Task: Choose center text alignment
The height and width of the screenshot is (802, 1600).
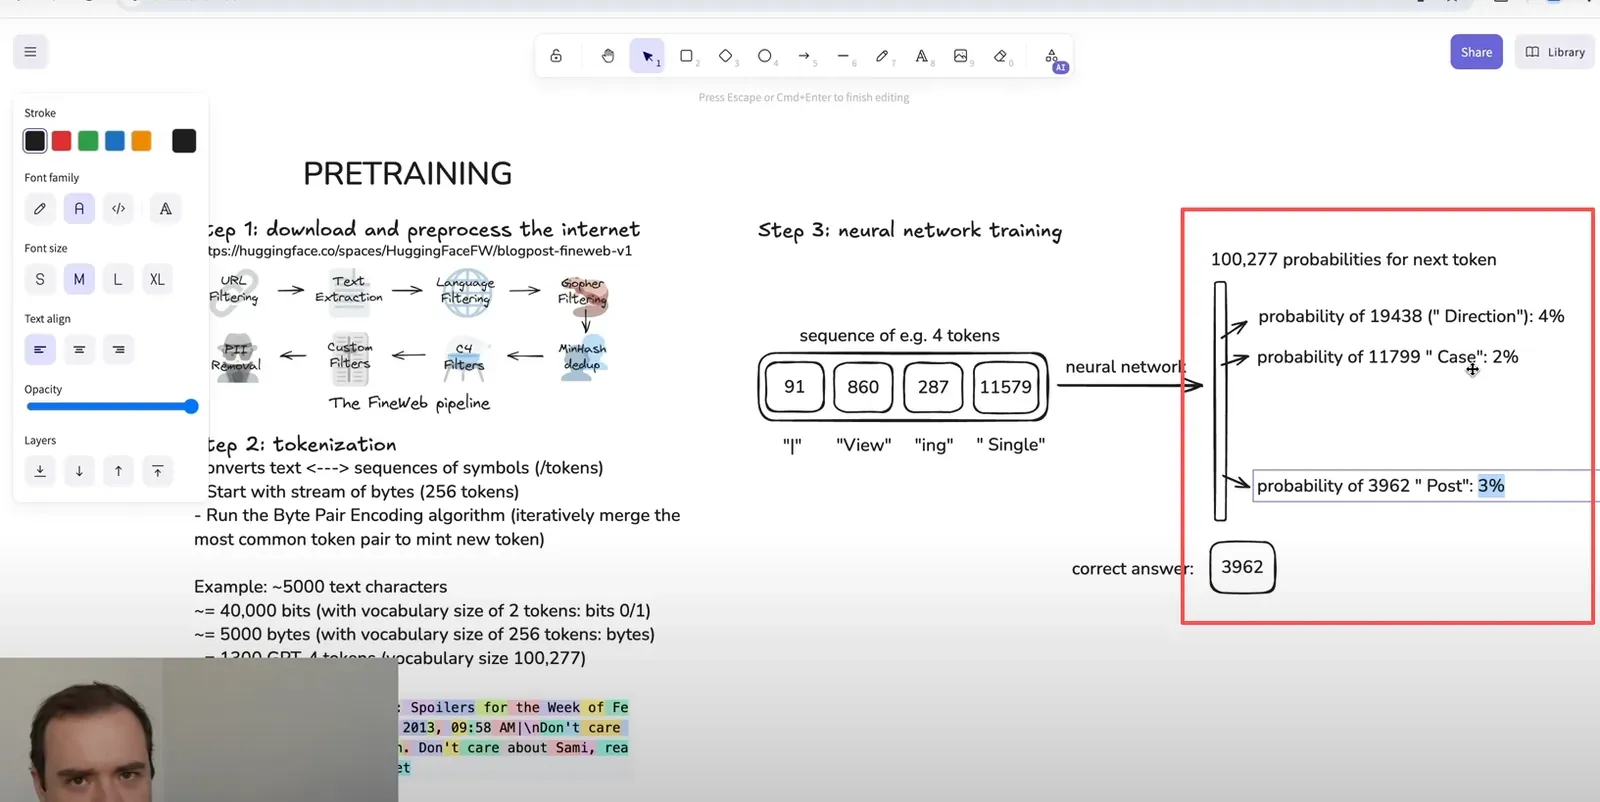Action: [x=79, y=350]
